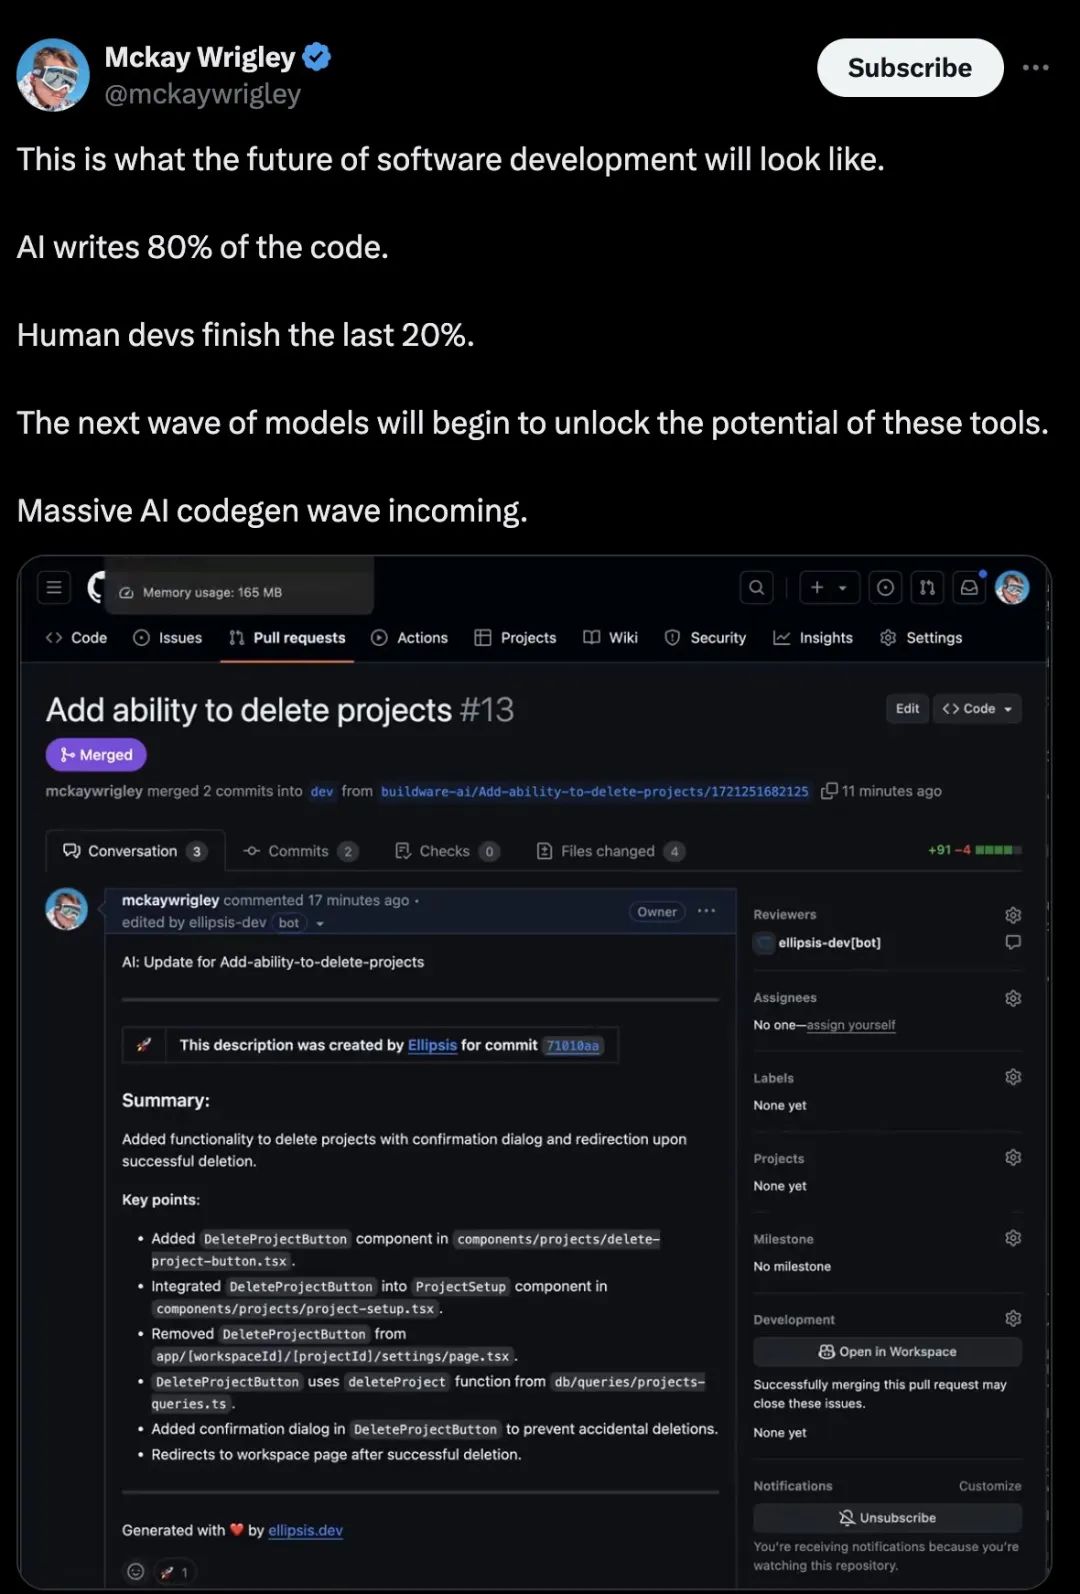Expand the edited-by history dropdown arrow
This screenshot has width=1080, height=1594.
[320, 923]
